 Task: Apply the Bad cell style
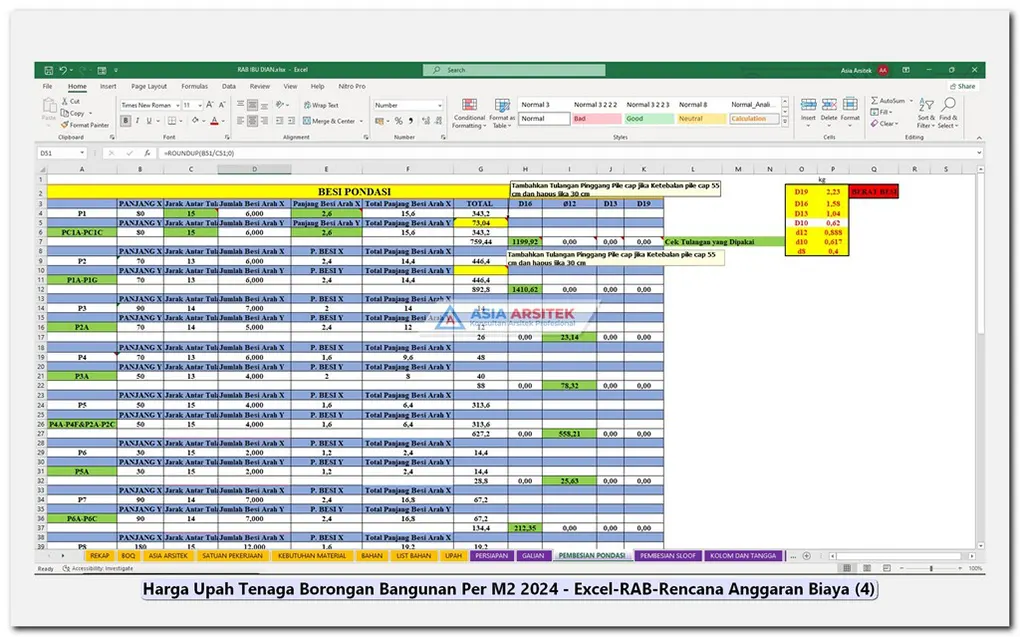(596, 118)
